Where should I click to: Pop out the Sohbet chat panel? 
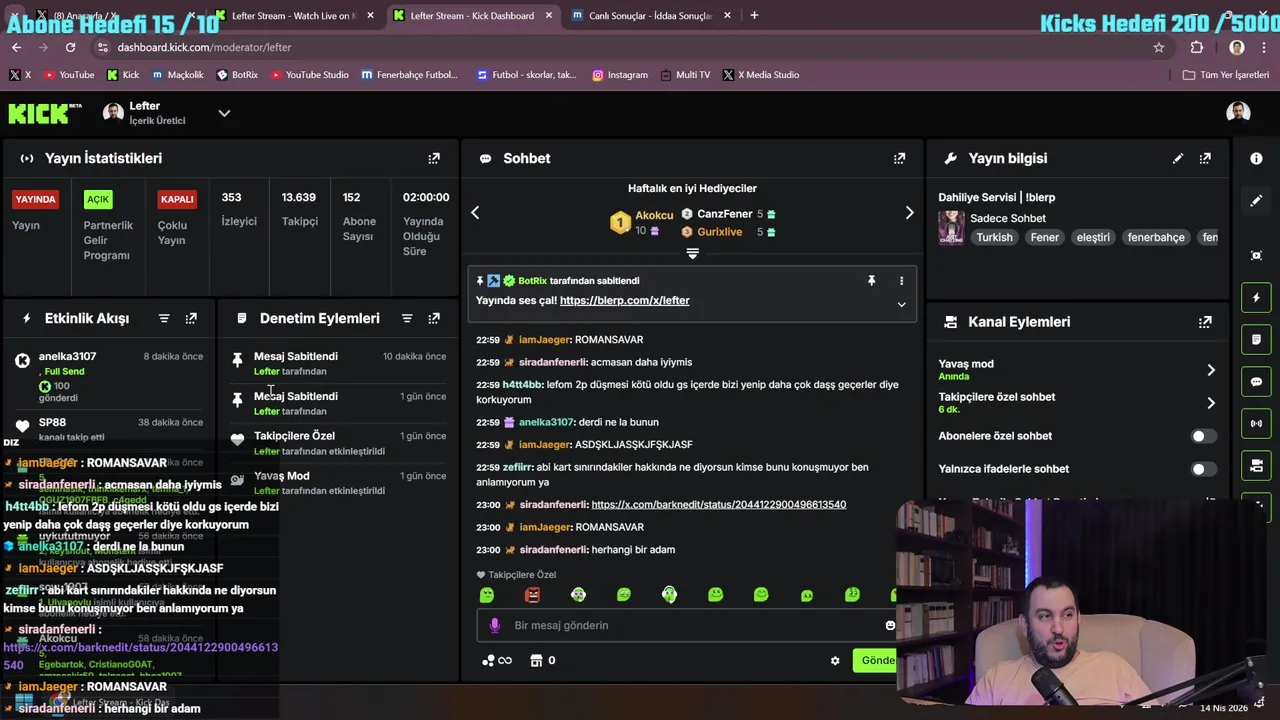click(899, 158)
